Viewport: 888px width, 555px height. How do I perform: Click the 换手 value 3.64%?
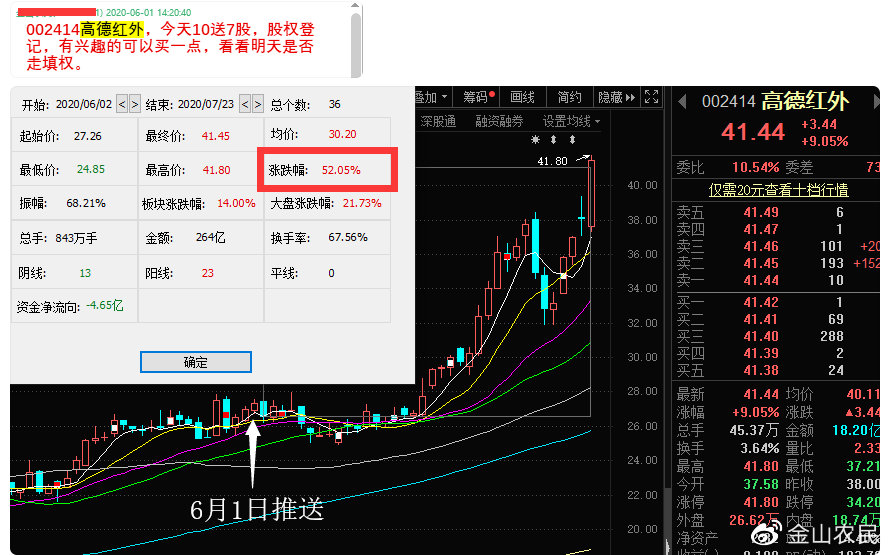(x=760, y=448)
